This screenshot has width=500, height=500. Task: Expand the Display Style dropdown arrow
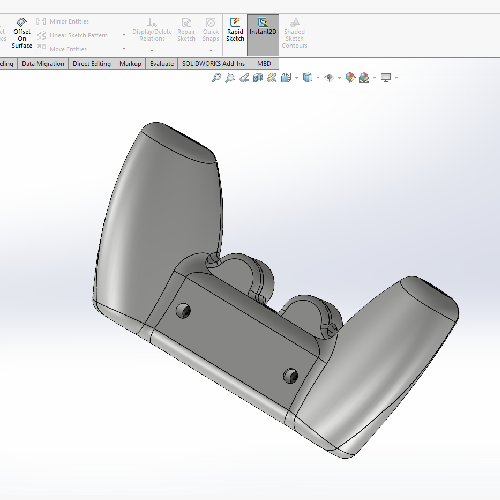tap(318, 78)
